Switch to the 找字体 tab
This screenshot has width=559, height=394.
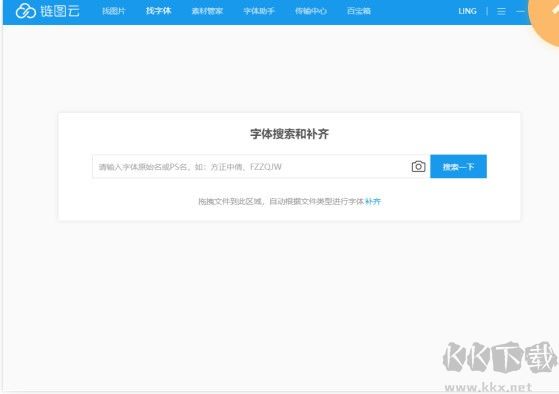pyautogui.click(x=159, y=11)
